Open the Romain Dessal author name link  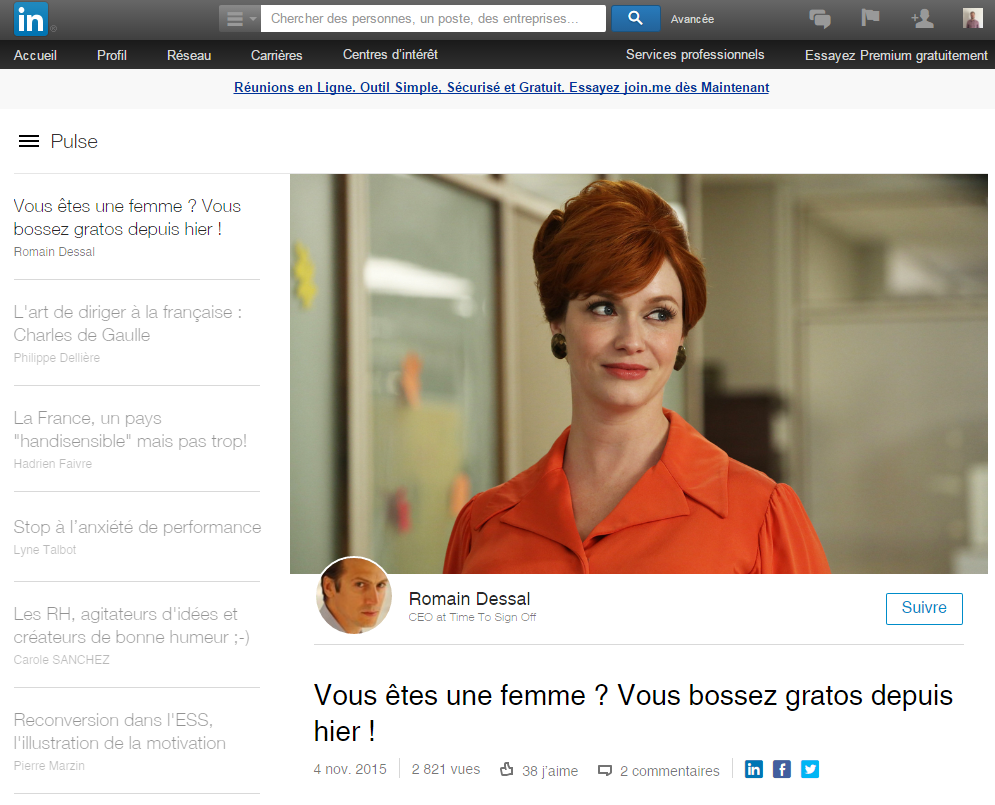469,598
